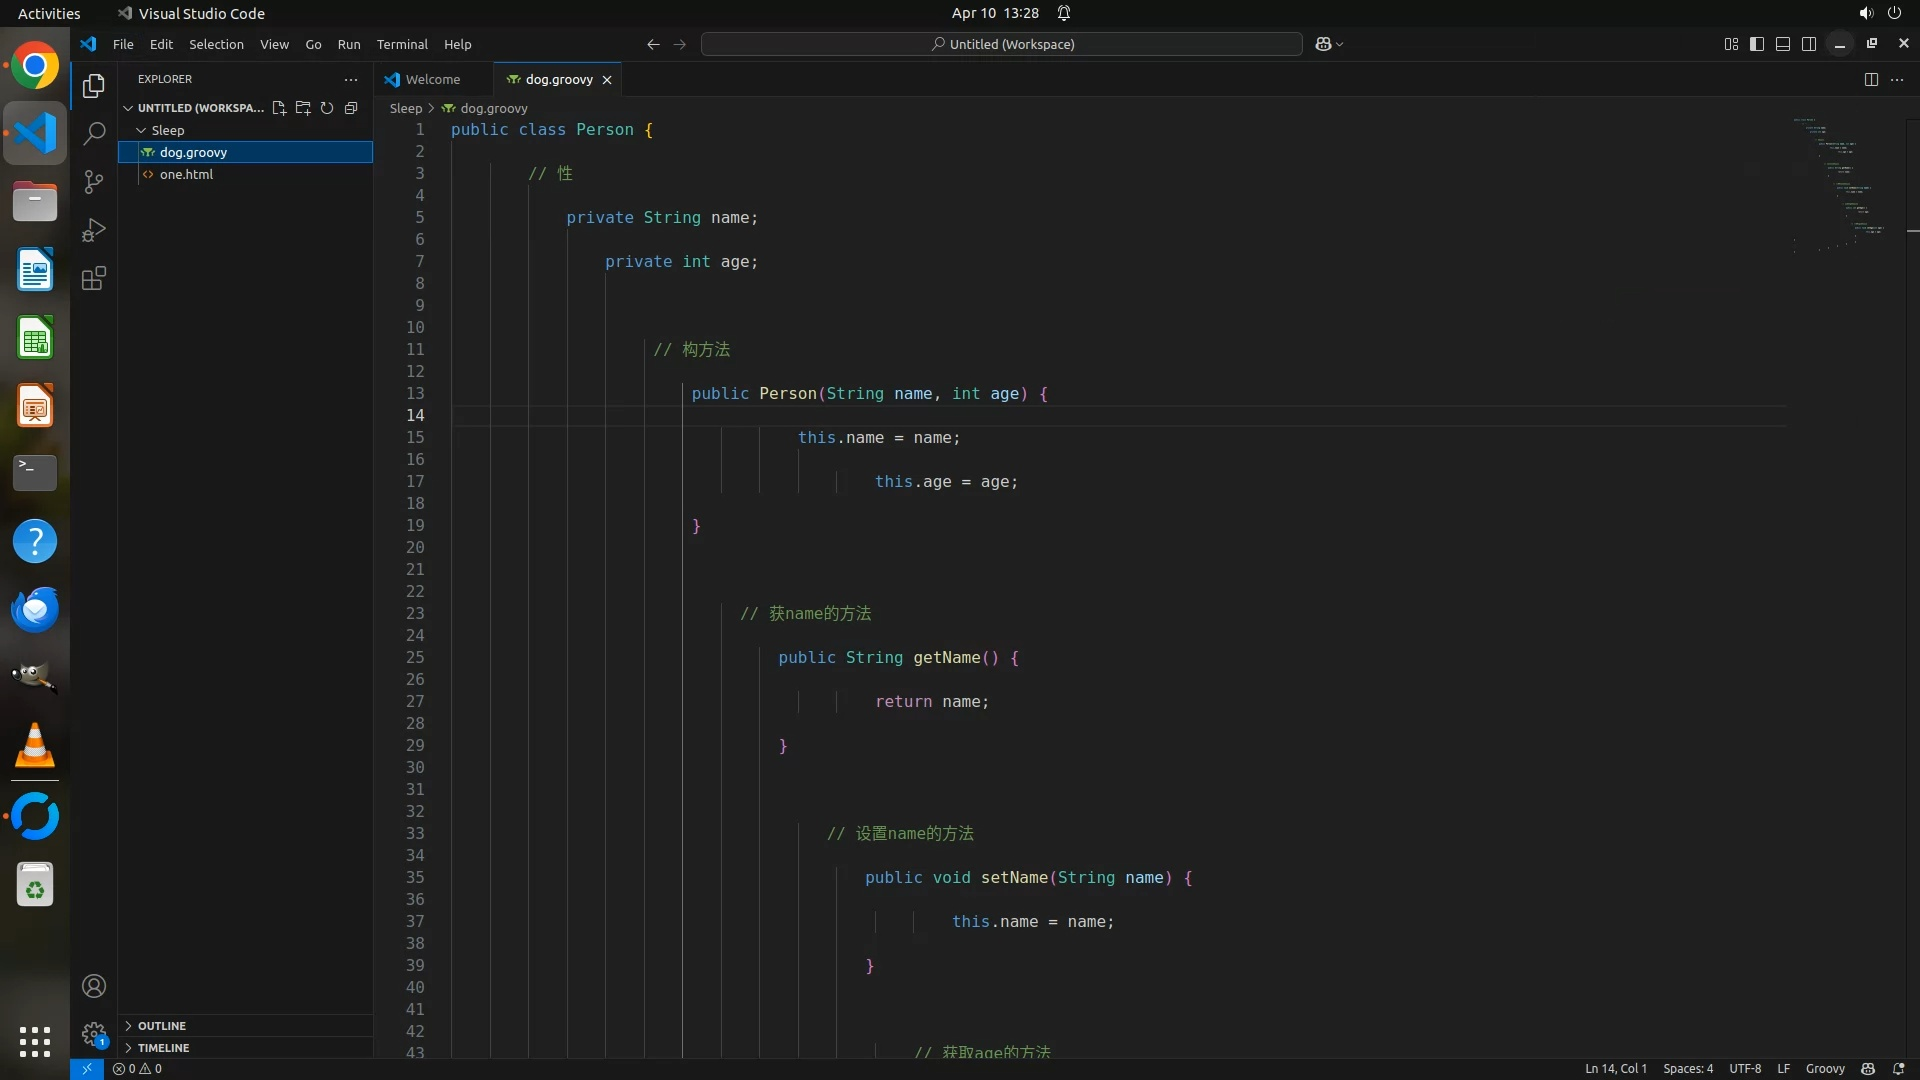Image resolution: width=1920 pixels, height=1080 pixels.
Task: Refresh the Explorer file tree
Action: [x=327, y=108]
